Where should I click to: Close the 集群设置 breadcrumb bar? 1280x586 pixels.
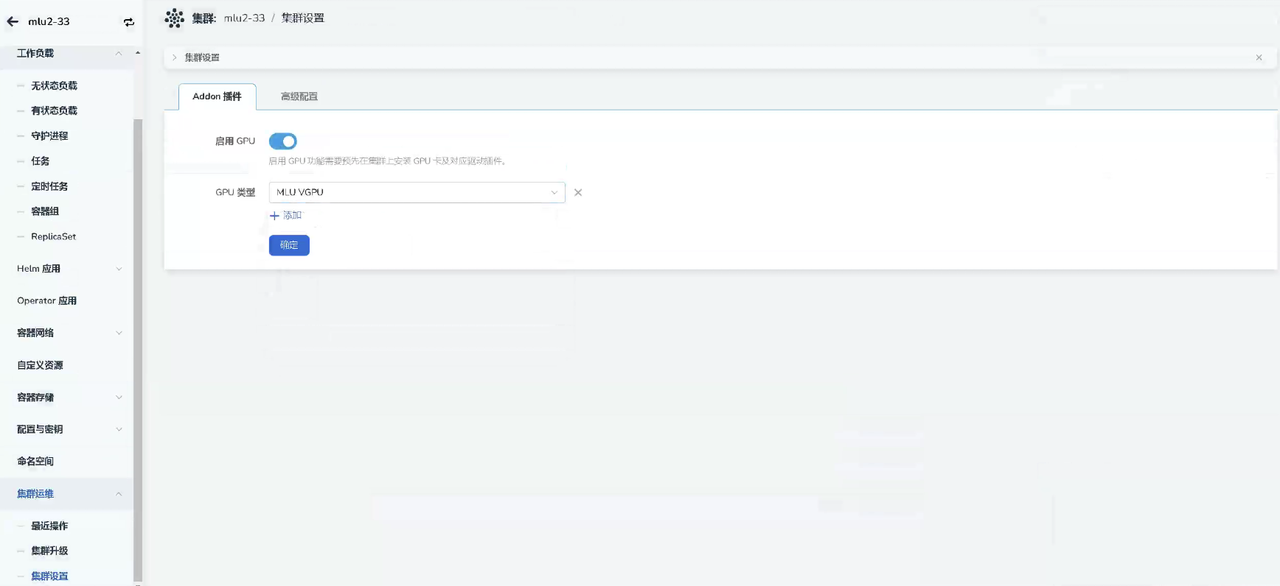1258,58
